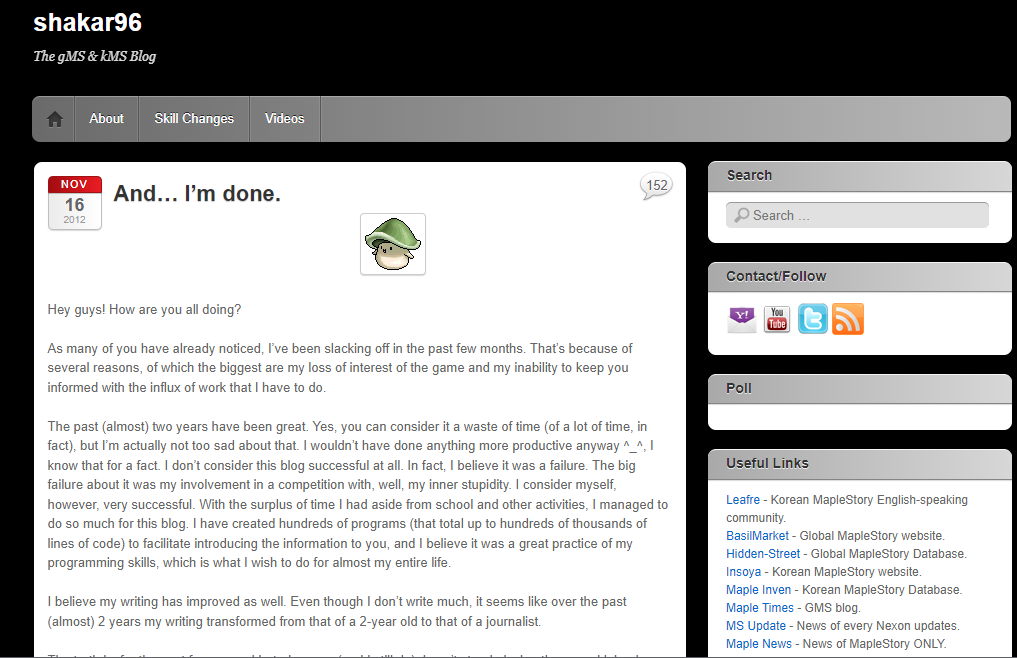Click the Search widget heading

749,175
